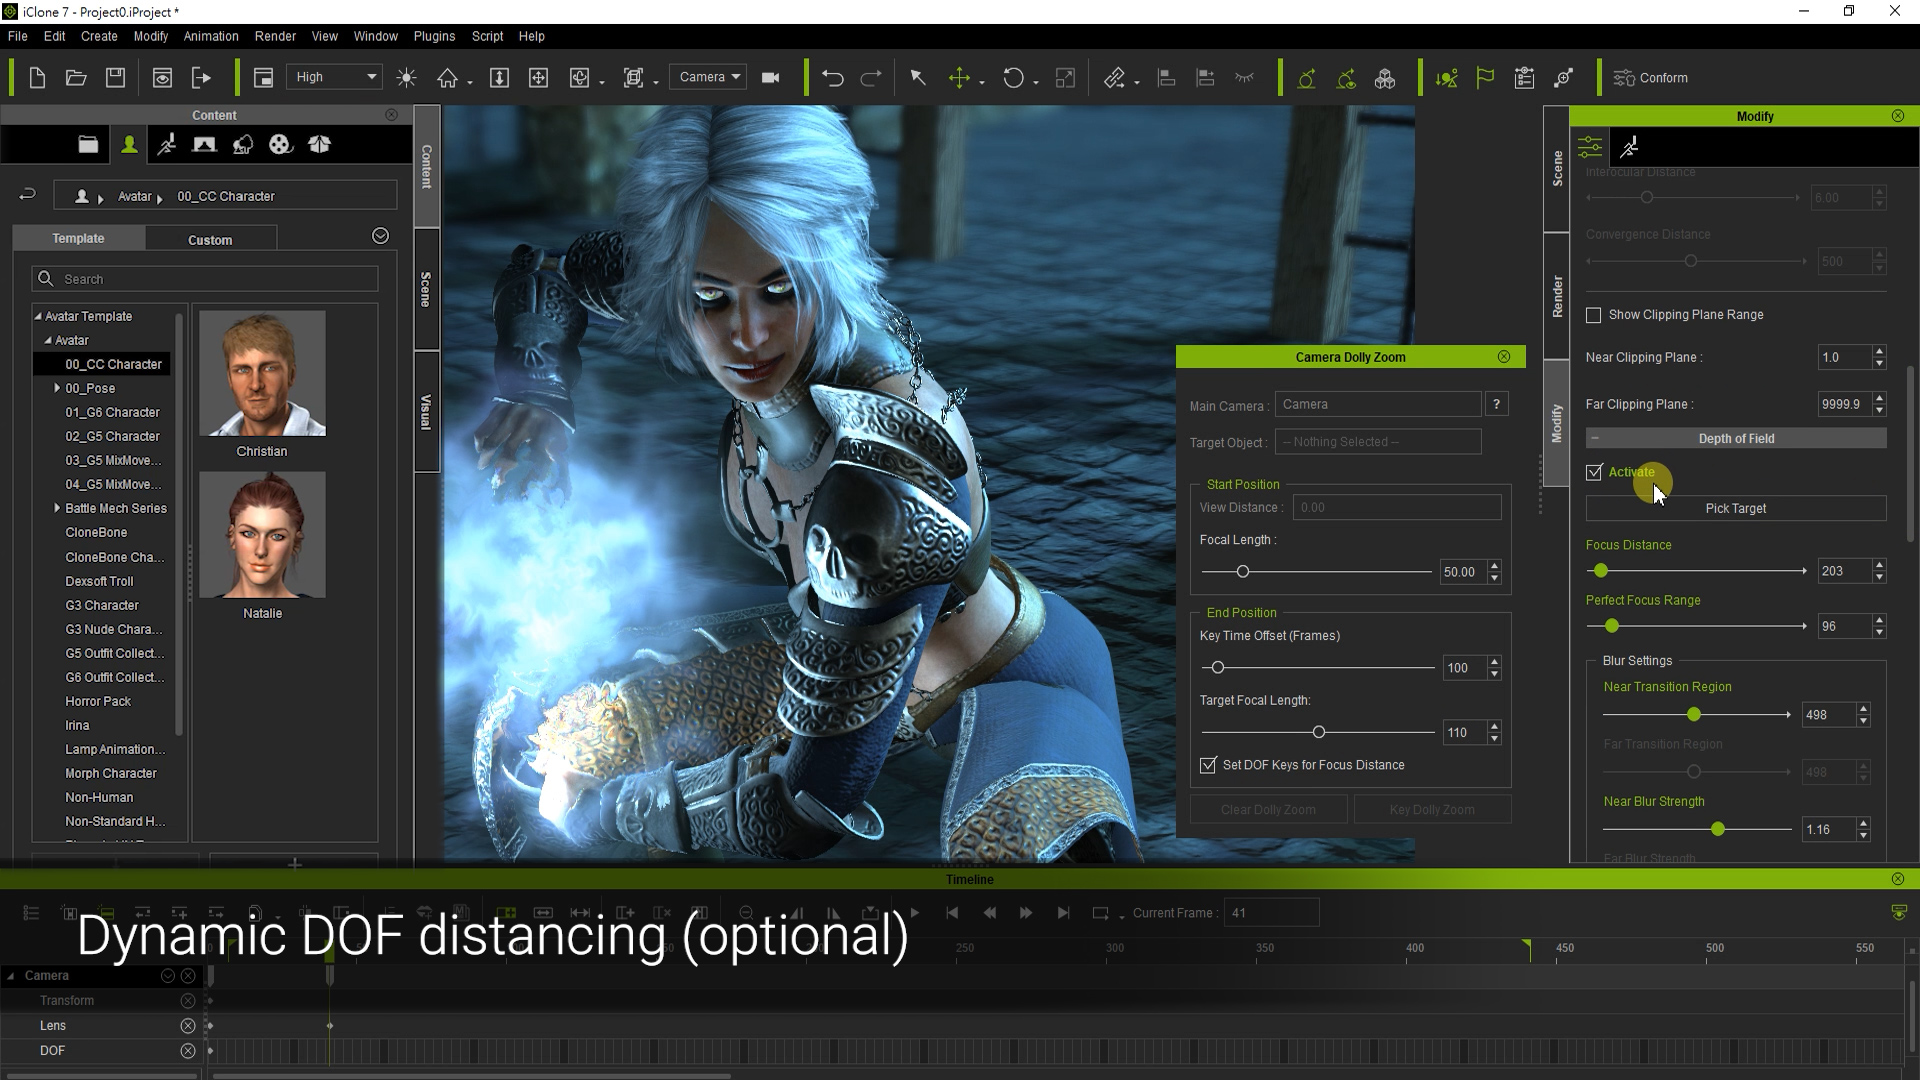The height and width of the screenshot is (1080, 1920).
Task: Click the Rotate object tool
Action: pyautogui.click(x=1013, y=78)
